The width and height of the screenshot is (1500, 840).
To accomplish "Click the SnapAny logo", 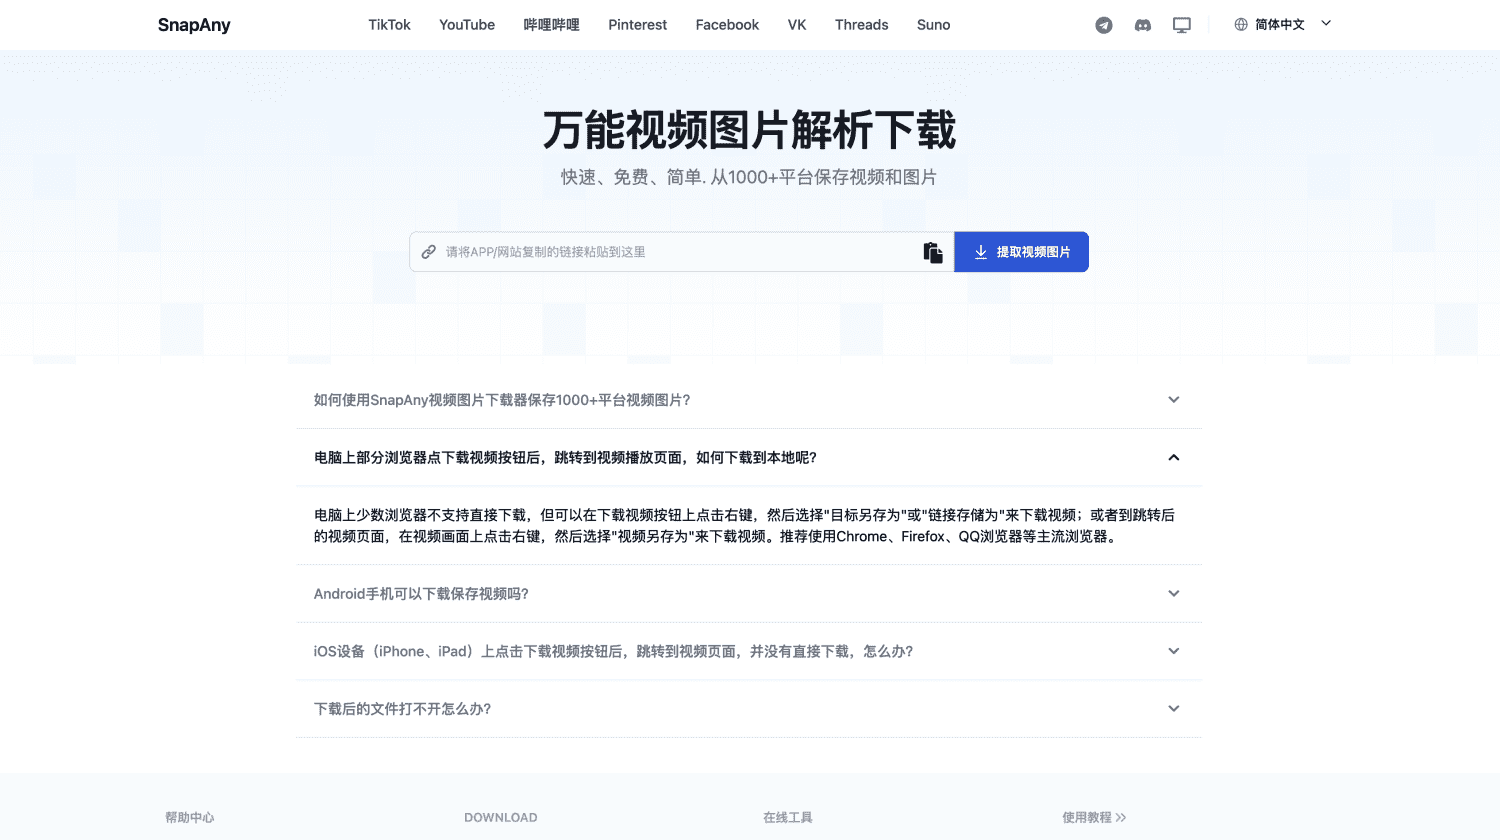I will coord(194,25).
